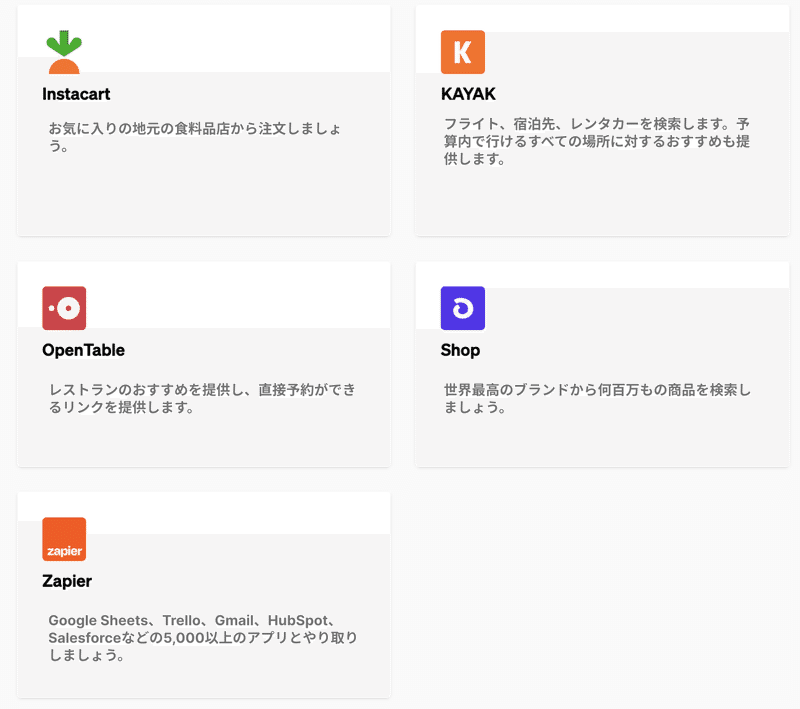The image size is (800, 709).
Task: Select Shop description about 世界最高のブランド
Action: (x=597, y=398)
